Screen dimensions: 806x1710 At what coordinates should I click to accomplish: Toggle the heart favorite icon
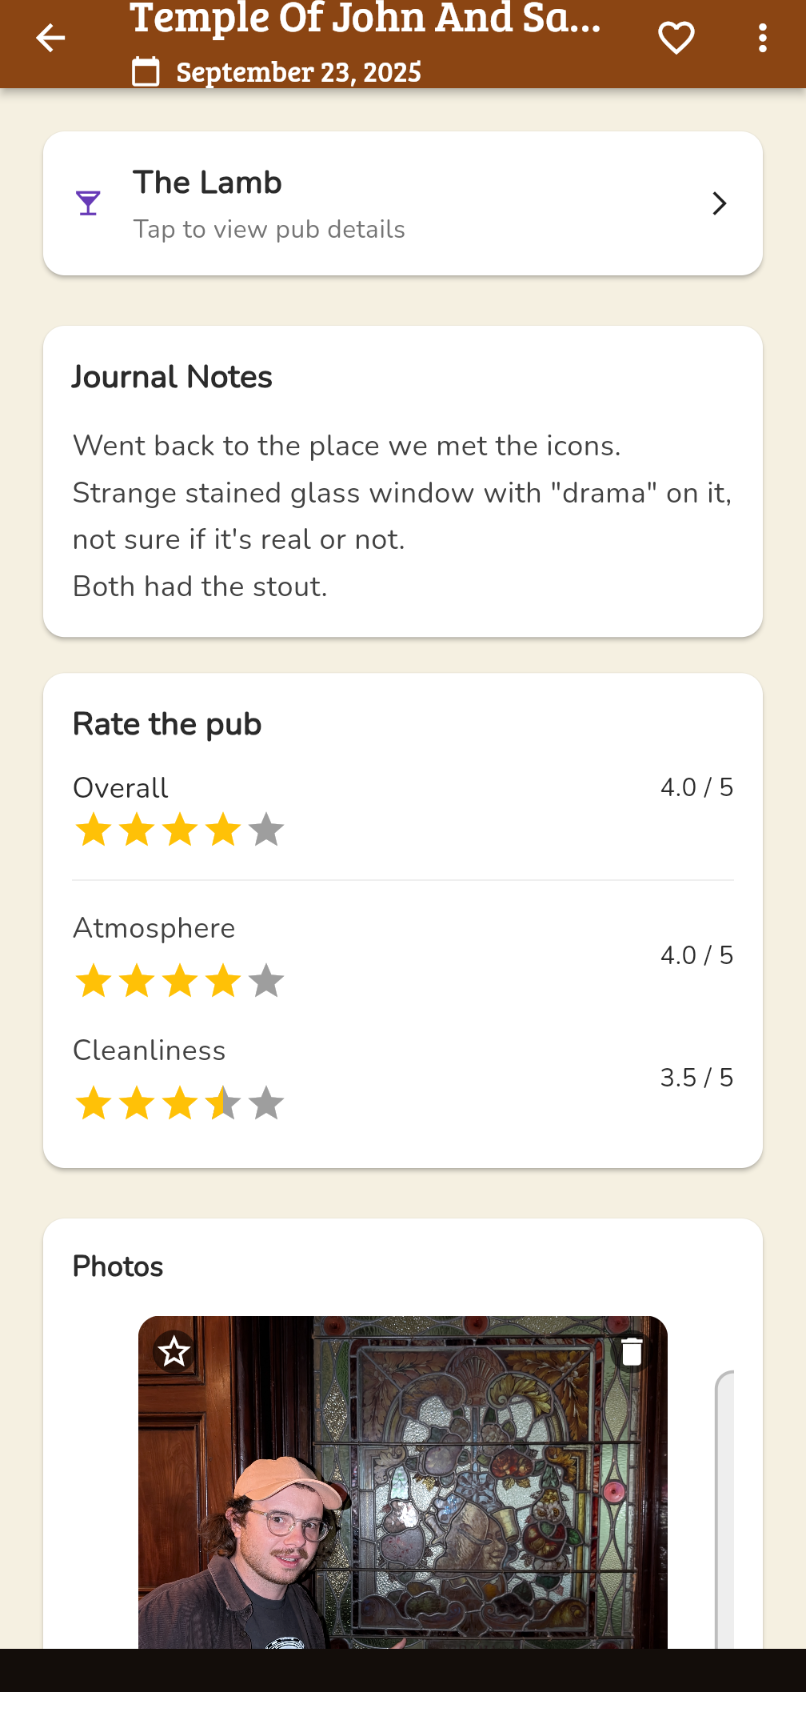(676, 39)
